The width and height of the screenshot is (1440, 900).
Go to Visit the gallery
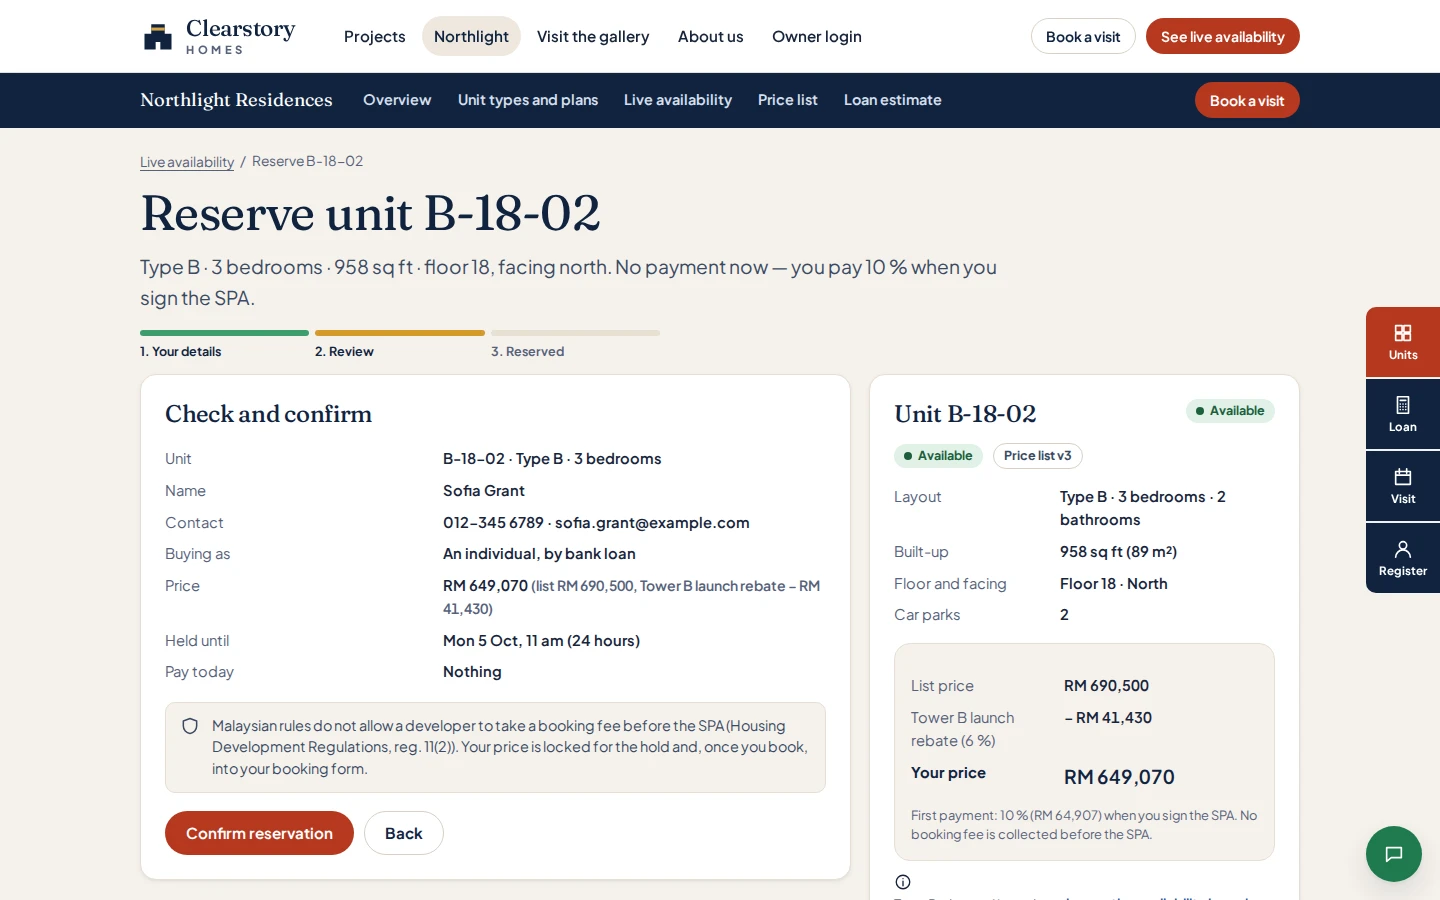point(593,36)
